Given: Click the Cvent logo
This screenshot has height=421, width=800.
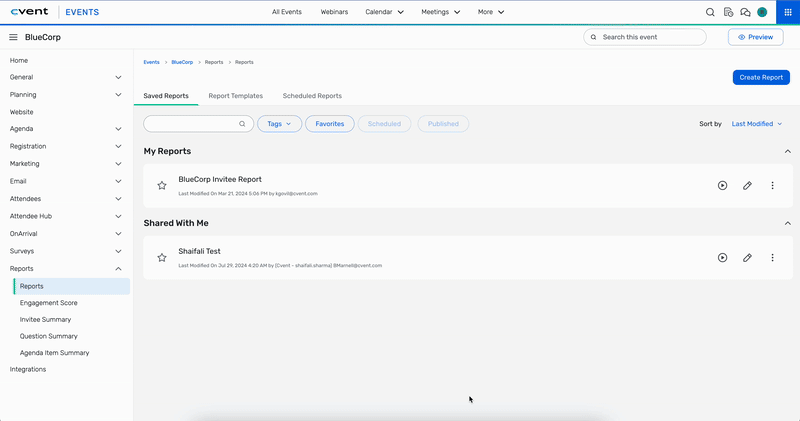Looking at the screenshot, I should (x=30, y=12).
